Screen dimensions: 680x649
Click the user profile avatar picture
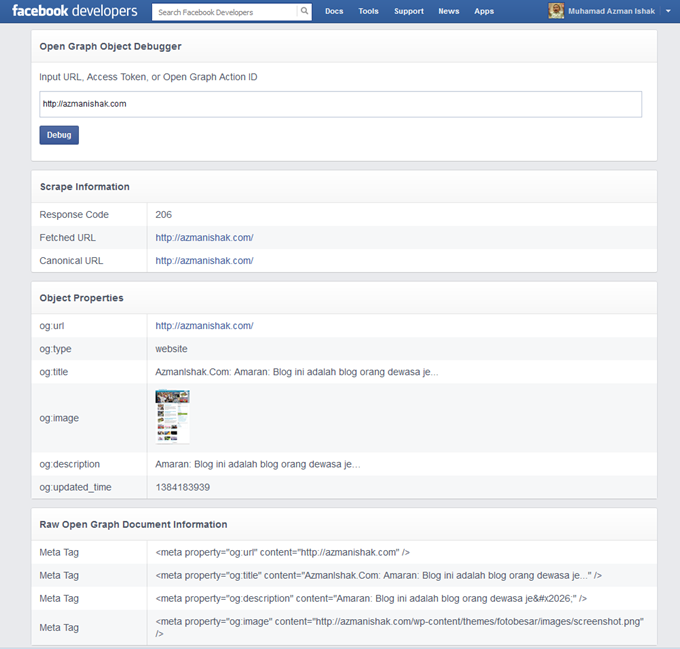pyautogui.click(x=556, y=11)
